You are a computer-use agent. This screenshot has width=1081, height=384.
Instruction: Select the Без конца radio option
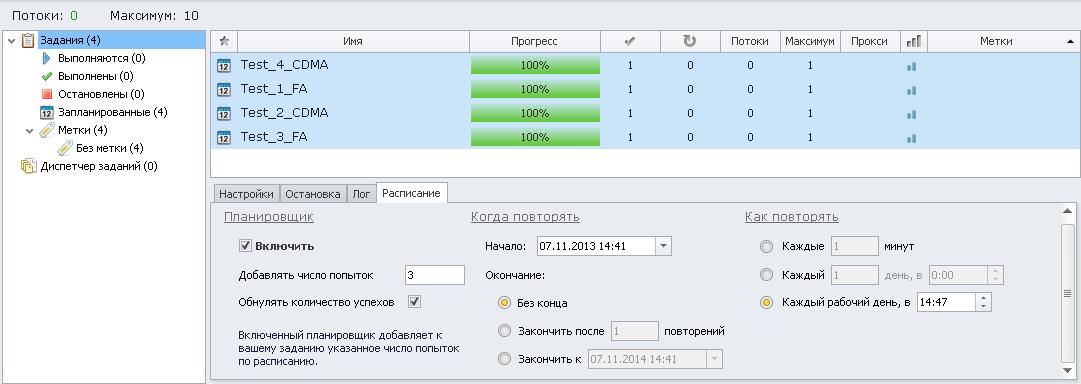point(505,303)
